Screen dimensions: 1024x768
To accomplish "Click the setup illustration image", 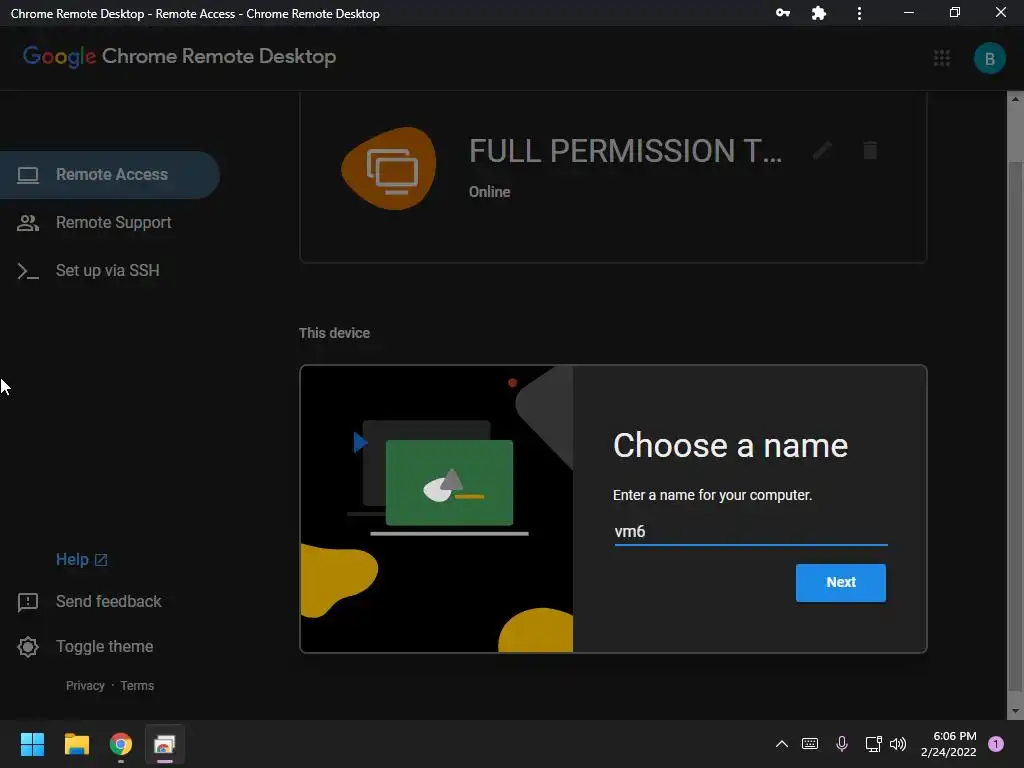I will pyautogui.click(x=437, y=509).
